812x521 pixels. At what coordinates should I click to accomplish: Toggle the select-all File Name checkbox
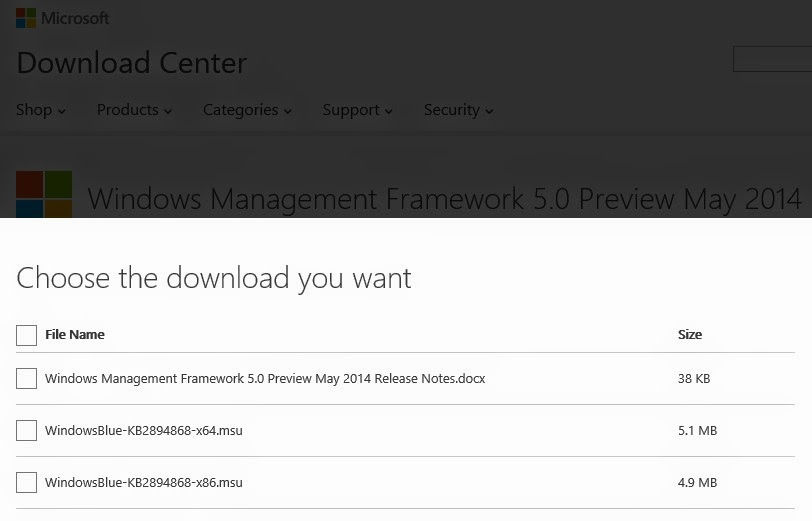tap(26, 335)
